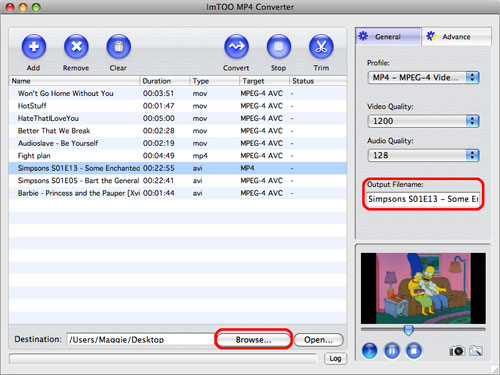Image resolution: width=500 pixels, height=375 pixels.
Task: Select the HateThatILoveYou file row
Action: point(178,118)
